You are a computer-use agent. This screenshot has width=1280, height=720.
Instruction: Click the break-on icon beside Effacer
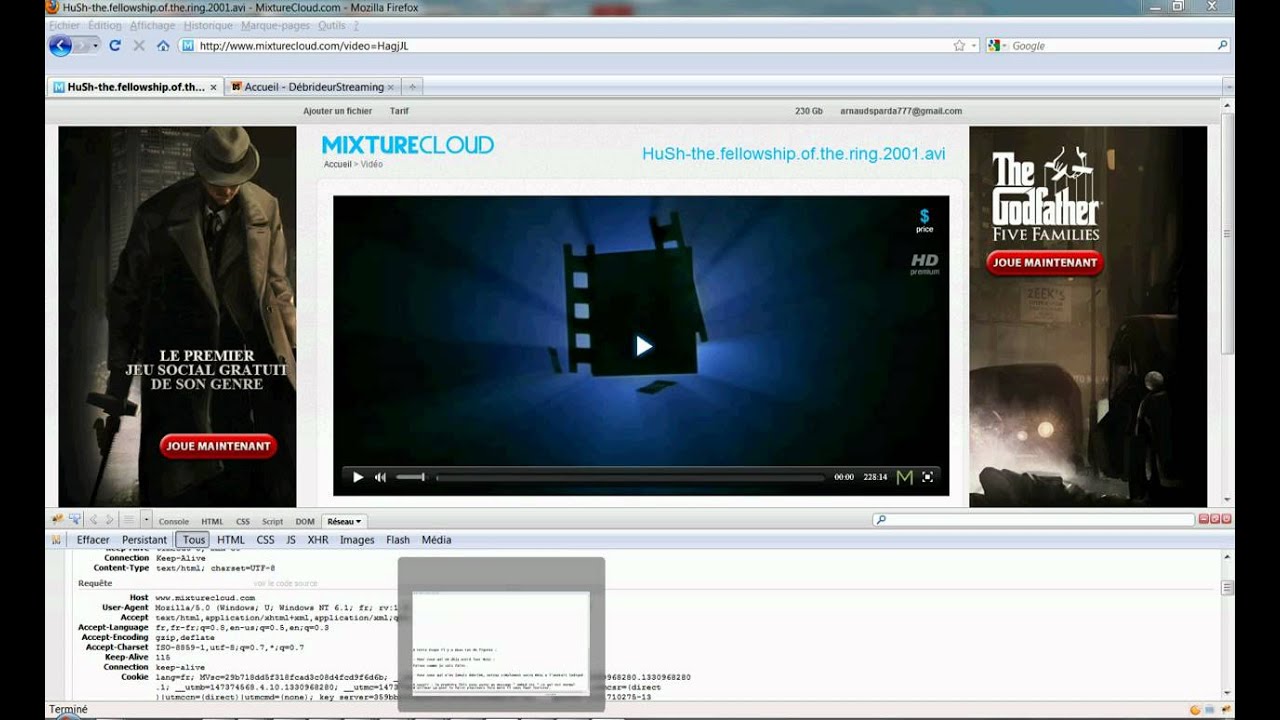click(57, 539)
